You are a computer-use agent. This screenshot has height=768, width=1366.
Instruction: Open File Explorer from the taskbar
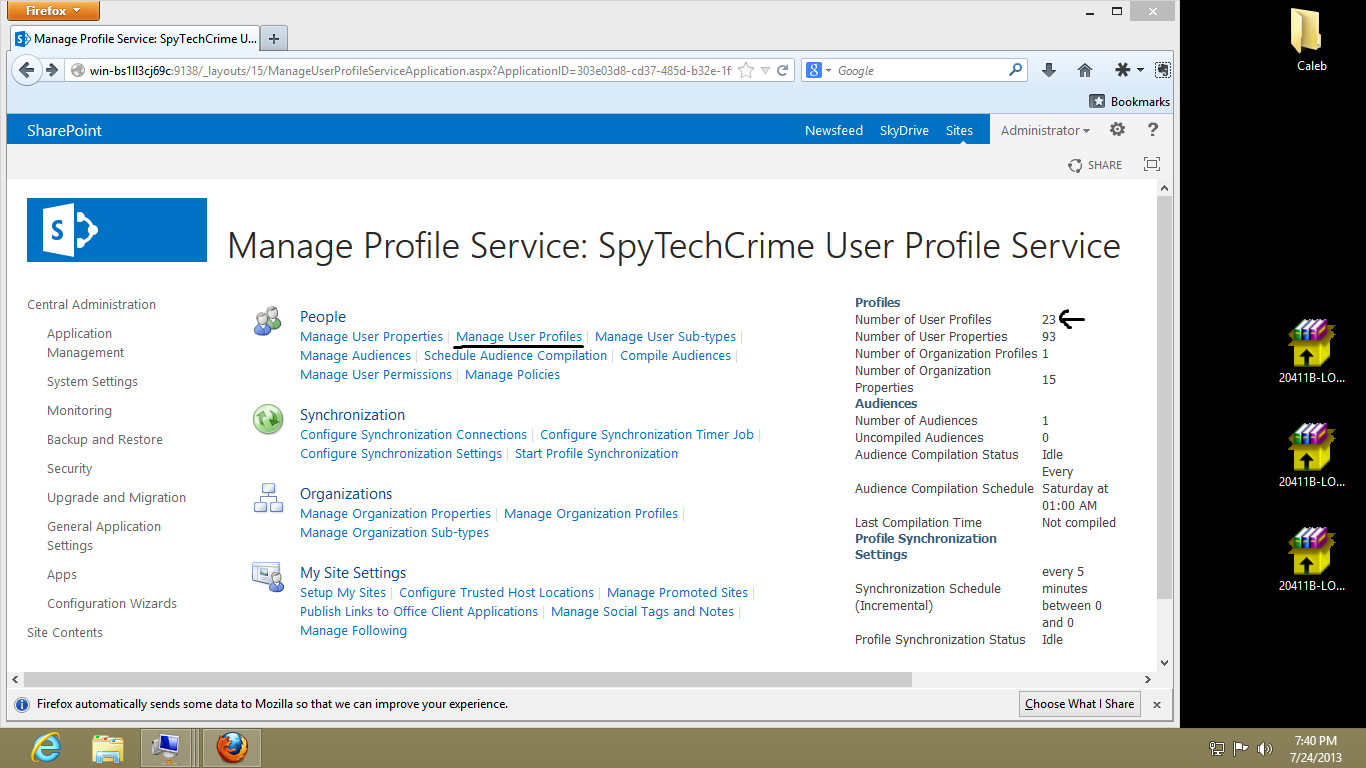tap(107, 747)
